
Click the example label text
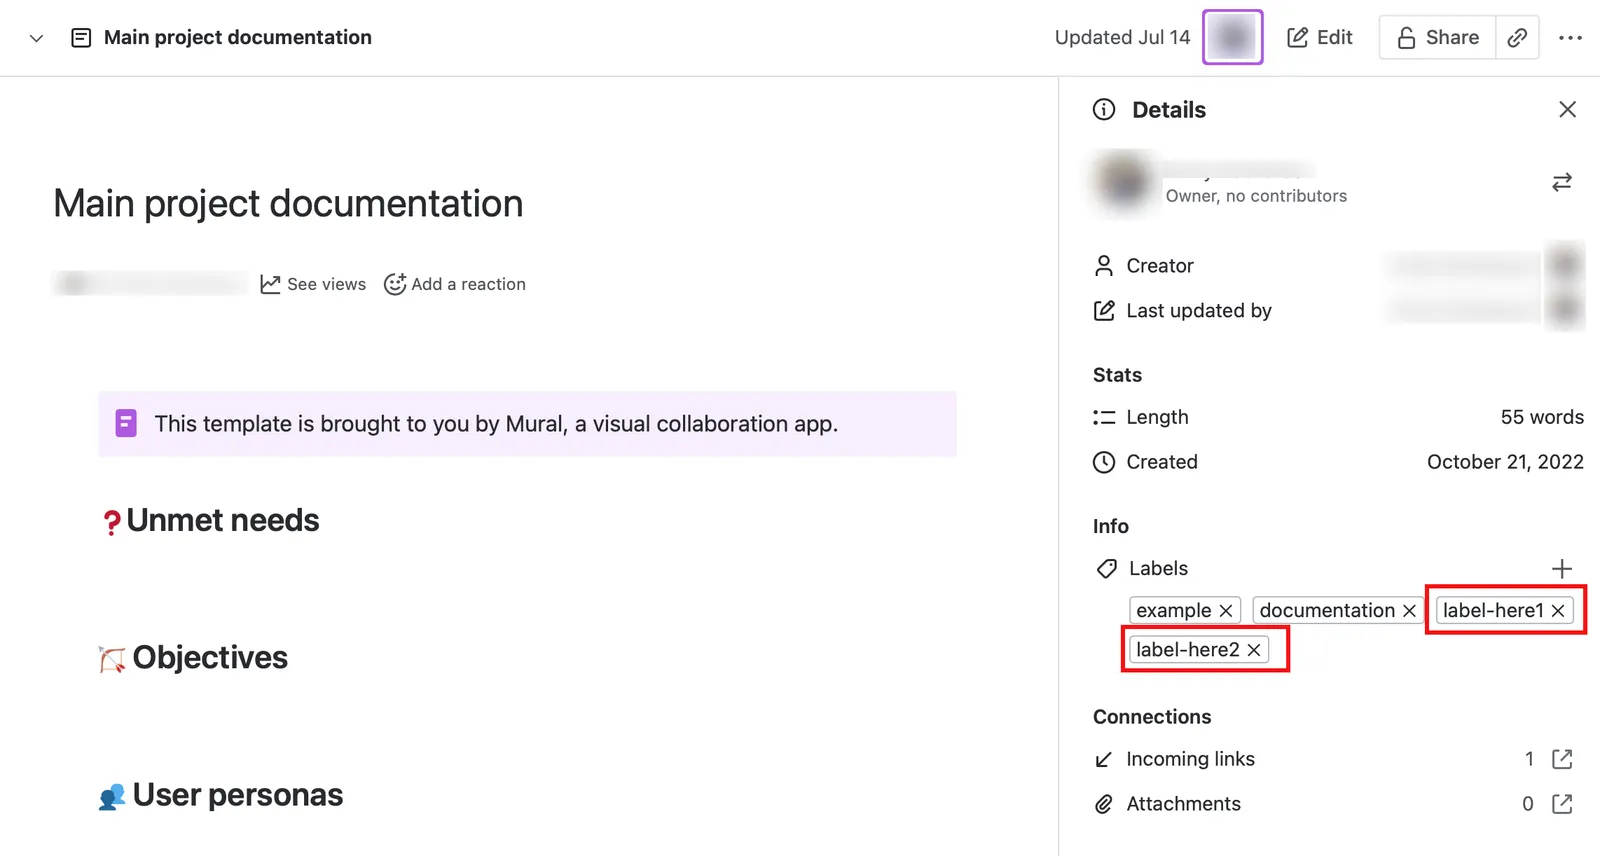click(1173, 610)
